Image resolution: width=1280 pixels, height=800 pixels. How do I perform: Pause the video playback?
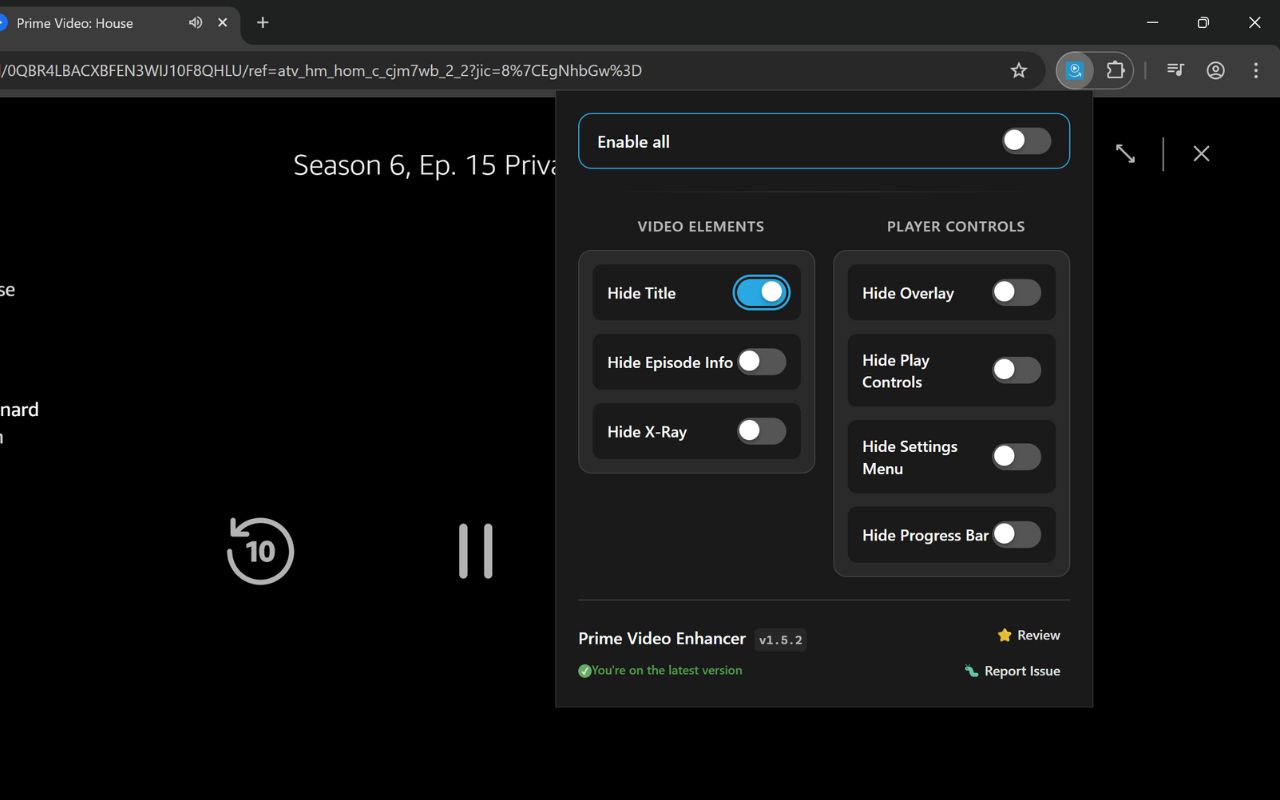tap(476, 551)
